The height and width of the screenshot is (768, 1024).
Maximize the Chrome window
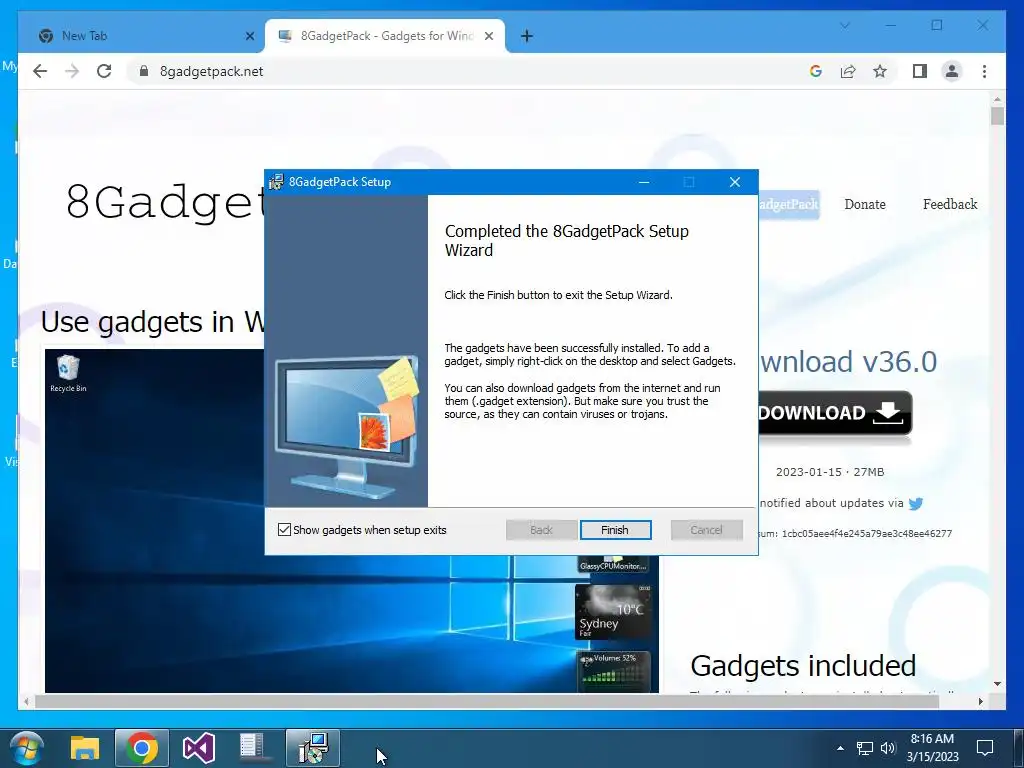tap(936, 25)
